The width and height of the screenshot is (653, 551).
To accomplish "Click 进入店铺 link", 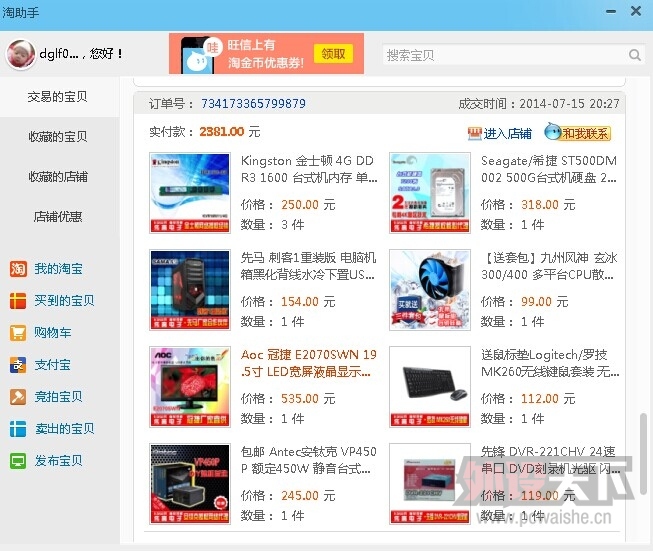I will pyautogui.click(x=507, y=134).
